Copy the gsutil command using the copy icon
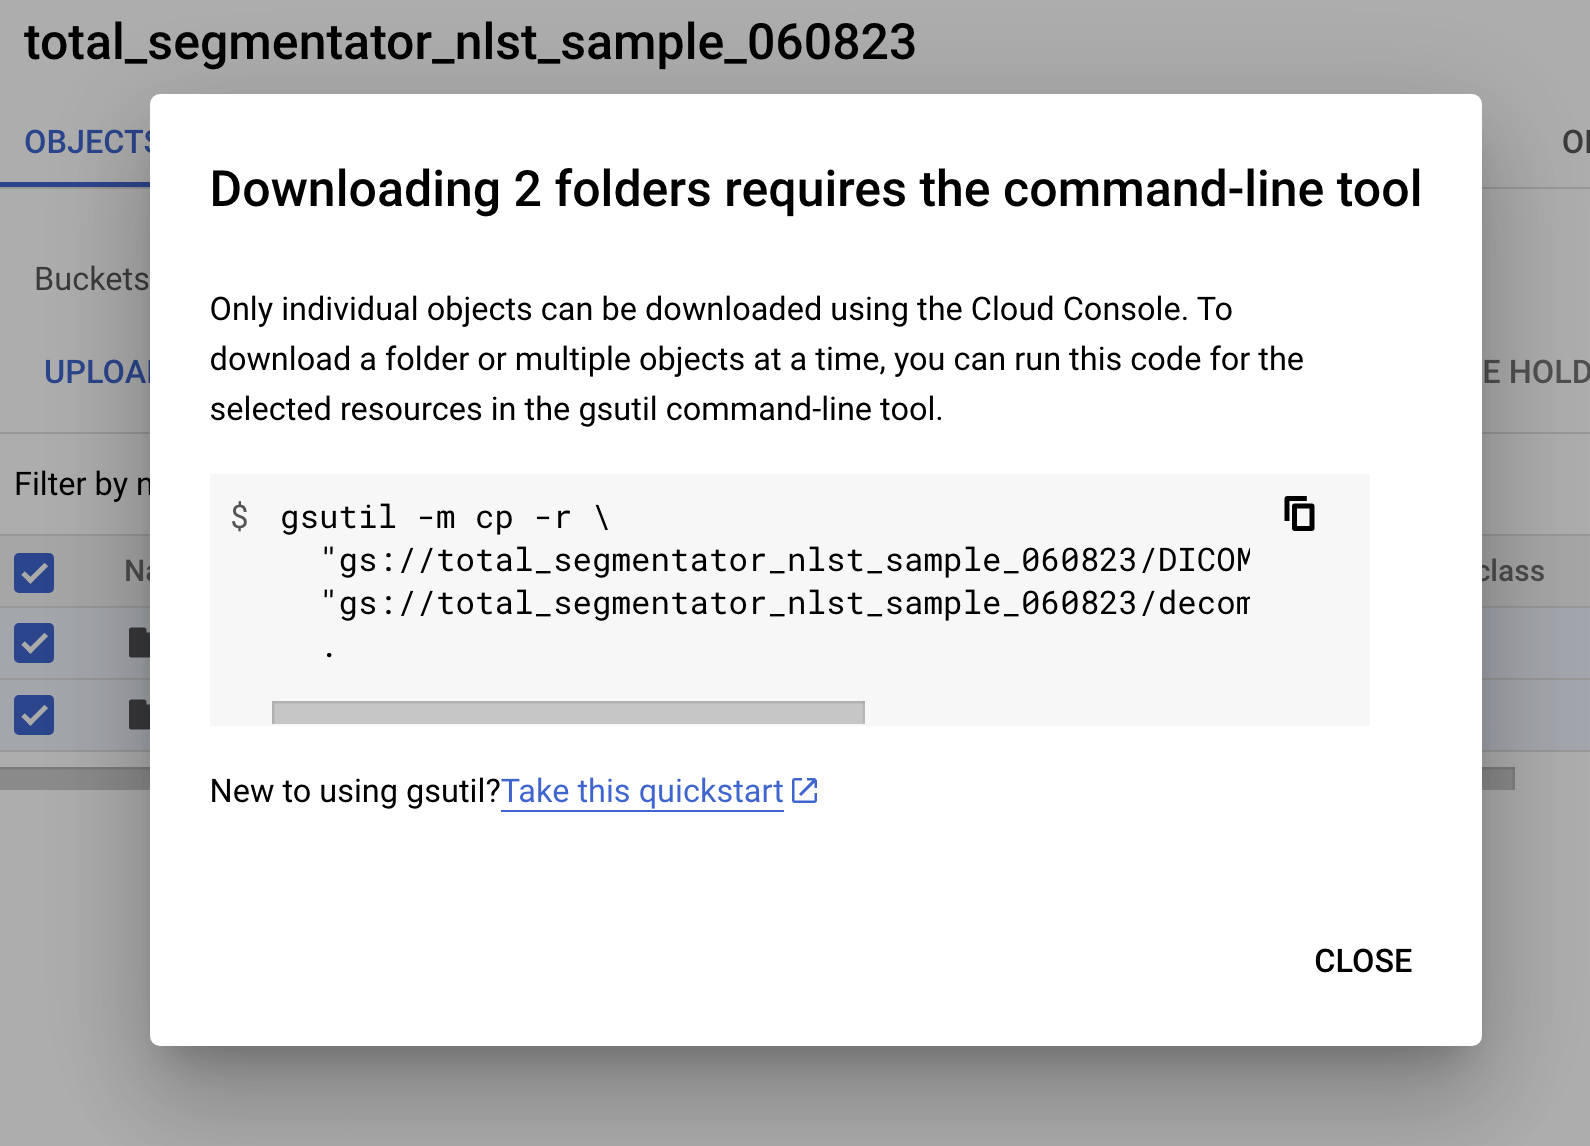Image resolution: width=1590 pixels, height=1146 pixels. pyautogui.click(x=1297, y=513)
